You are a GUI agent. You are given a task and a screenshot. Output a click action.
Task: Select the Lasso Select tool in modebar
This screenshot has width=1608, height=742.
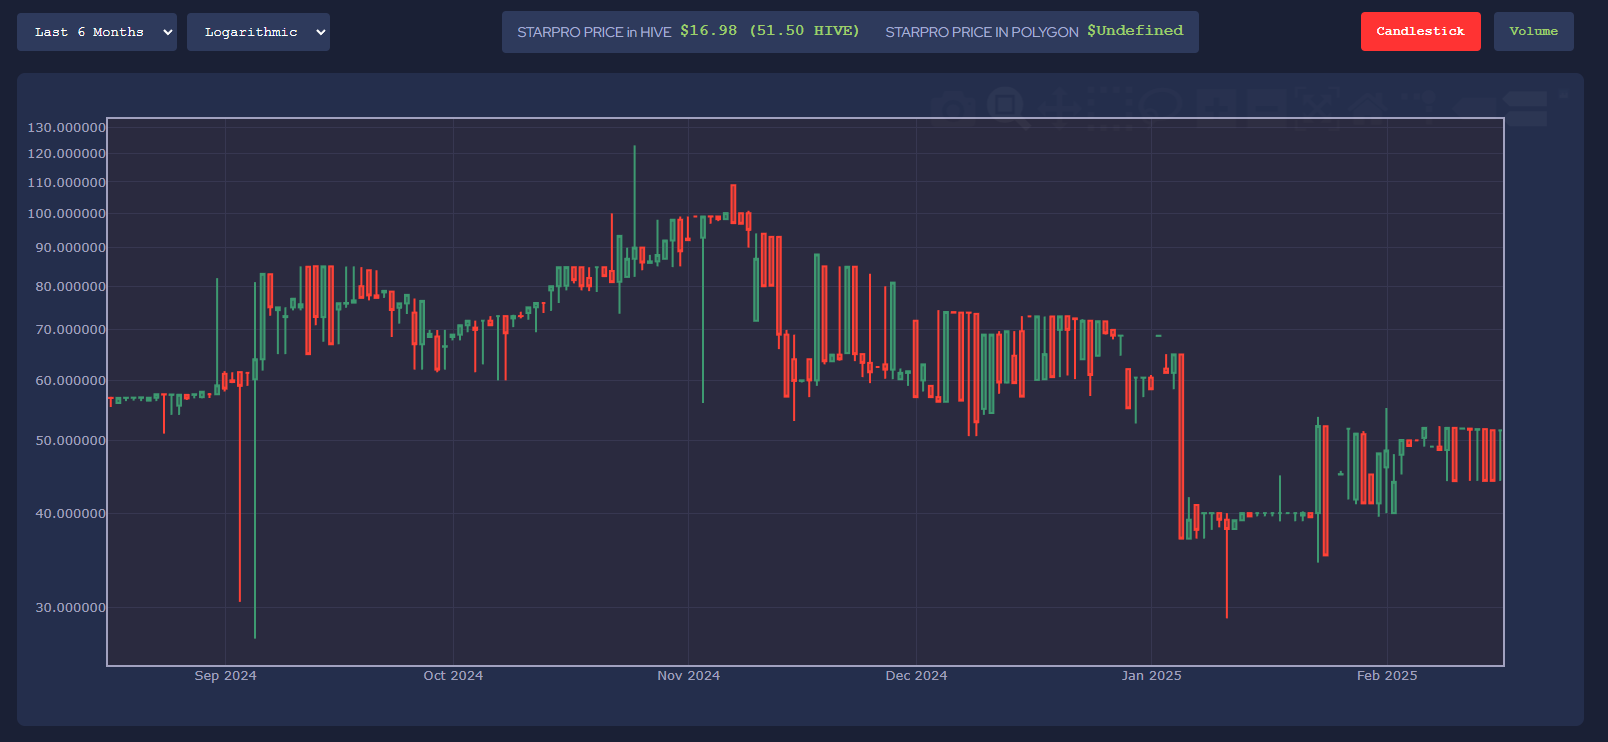tap(1160, 107)
